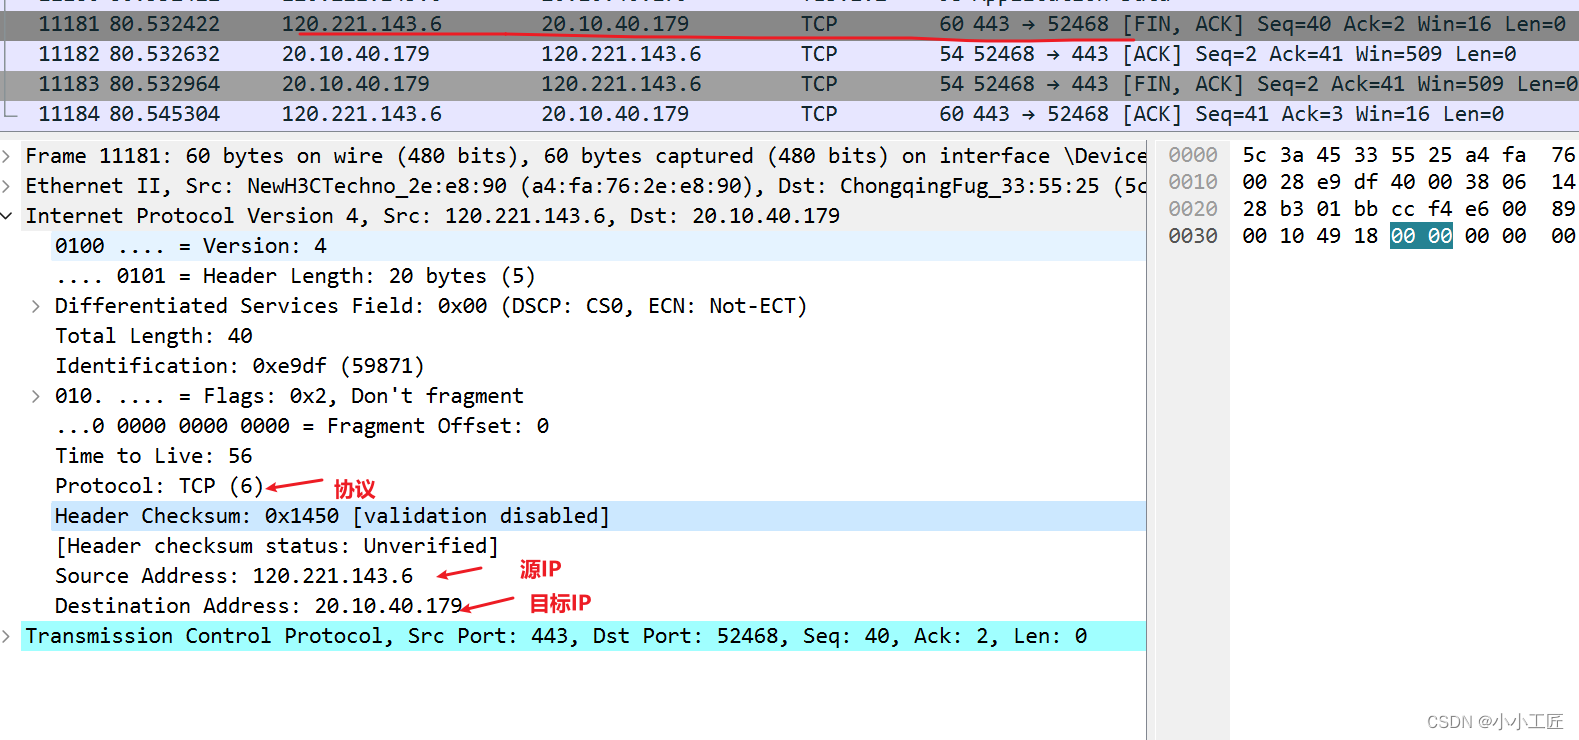Click hex offset 0030 row in bytes pane
Screen dimensions: 1579x740
coord(1193,236)
